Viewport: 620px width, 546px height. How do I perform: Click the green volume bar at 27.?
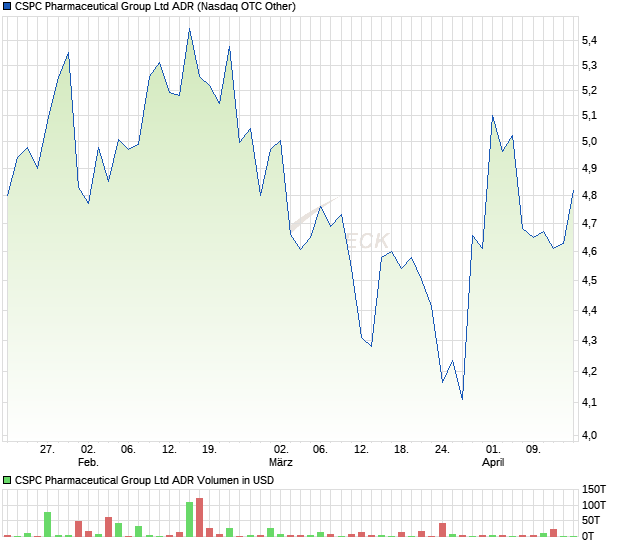tap(47, 525)
